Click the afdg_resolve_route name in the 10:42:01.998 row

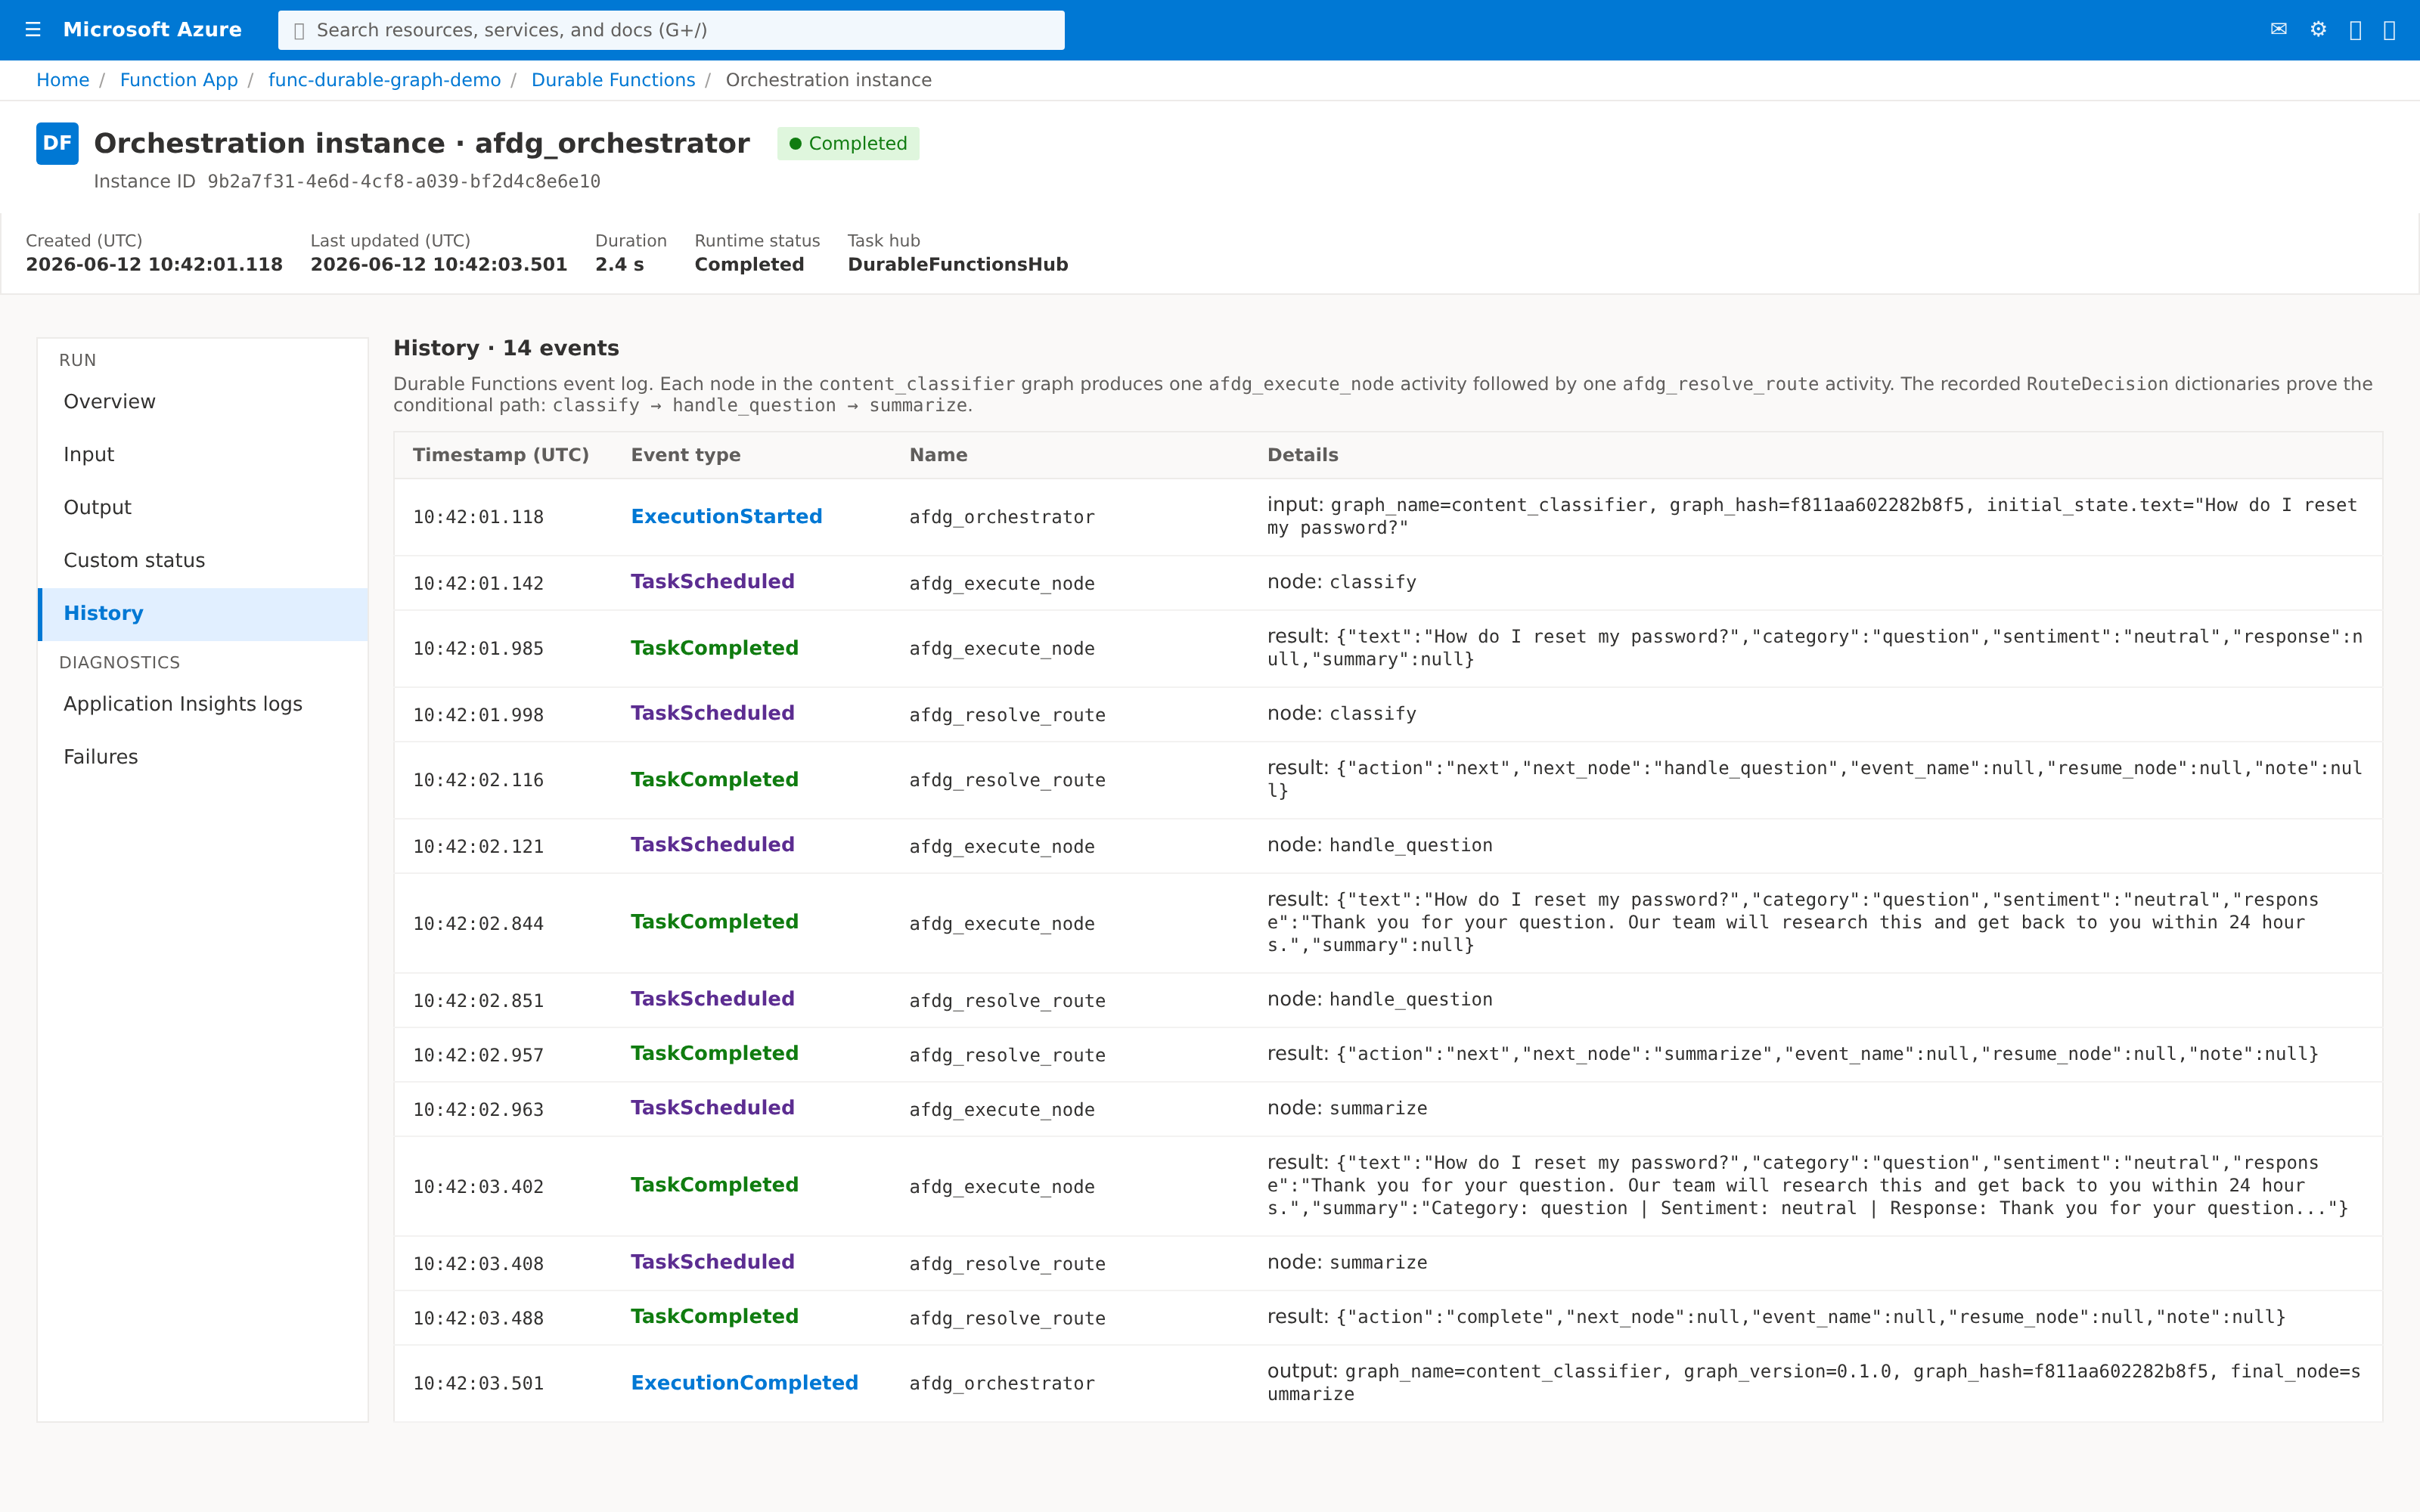point(1007,716)
